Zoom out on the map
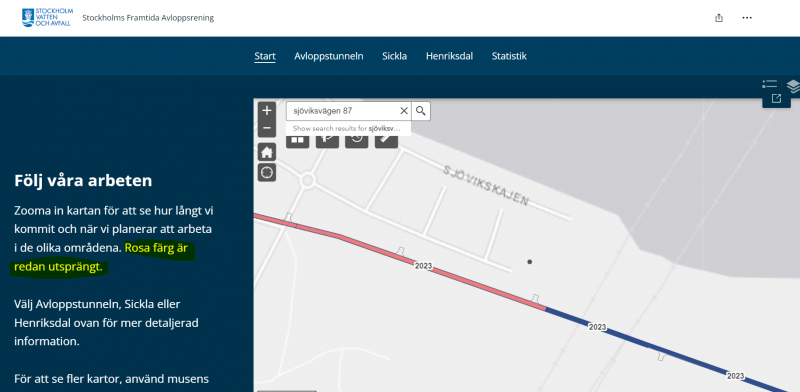Image resolution: width=800 pixels, height=392 pixels. (x=267, y=128)
